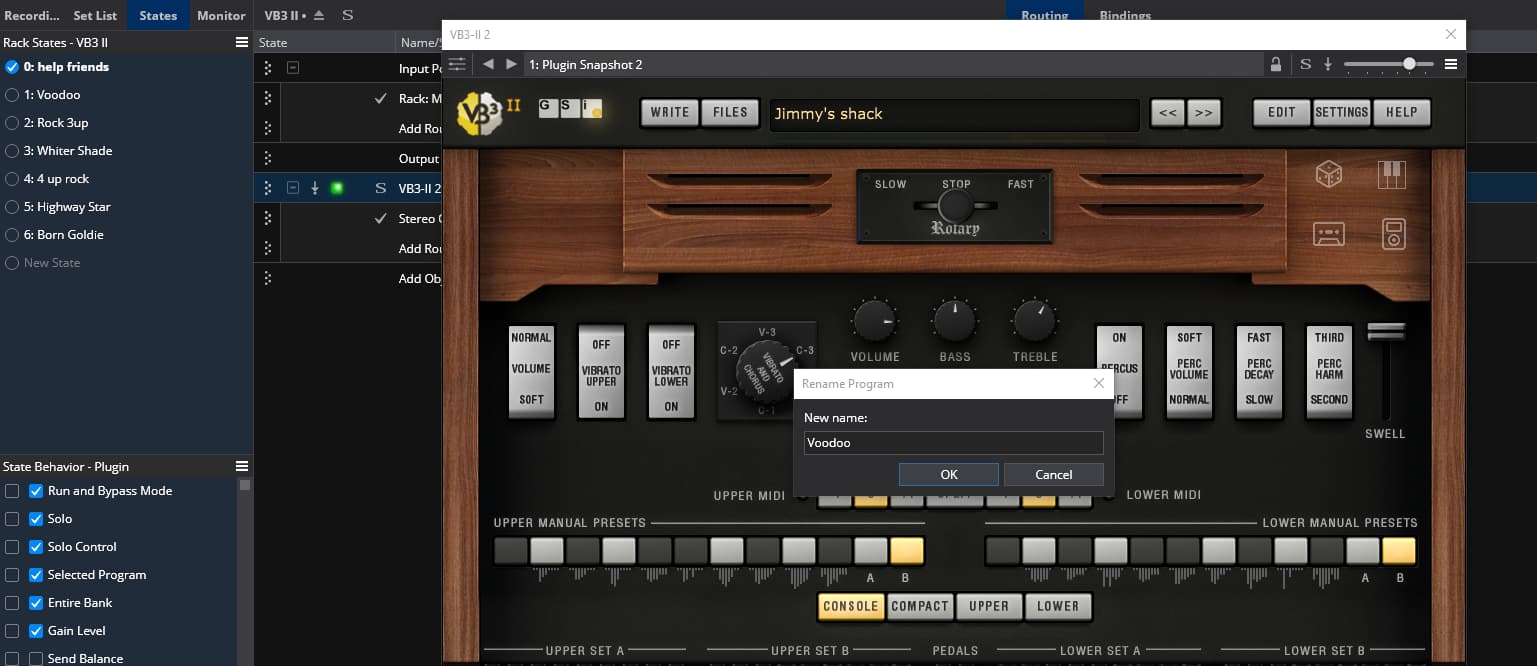Open the Rack States panel hamburger menu

pos(241,43)
